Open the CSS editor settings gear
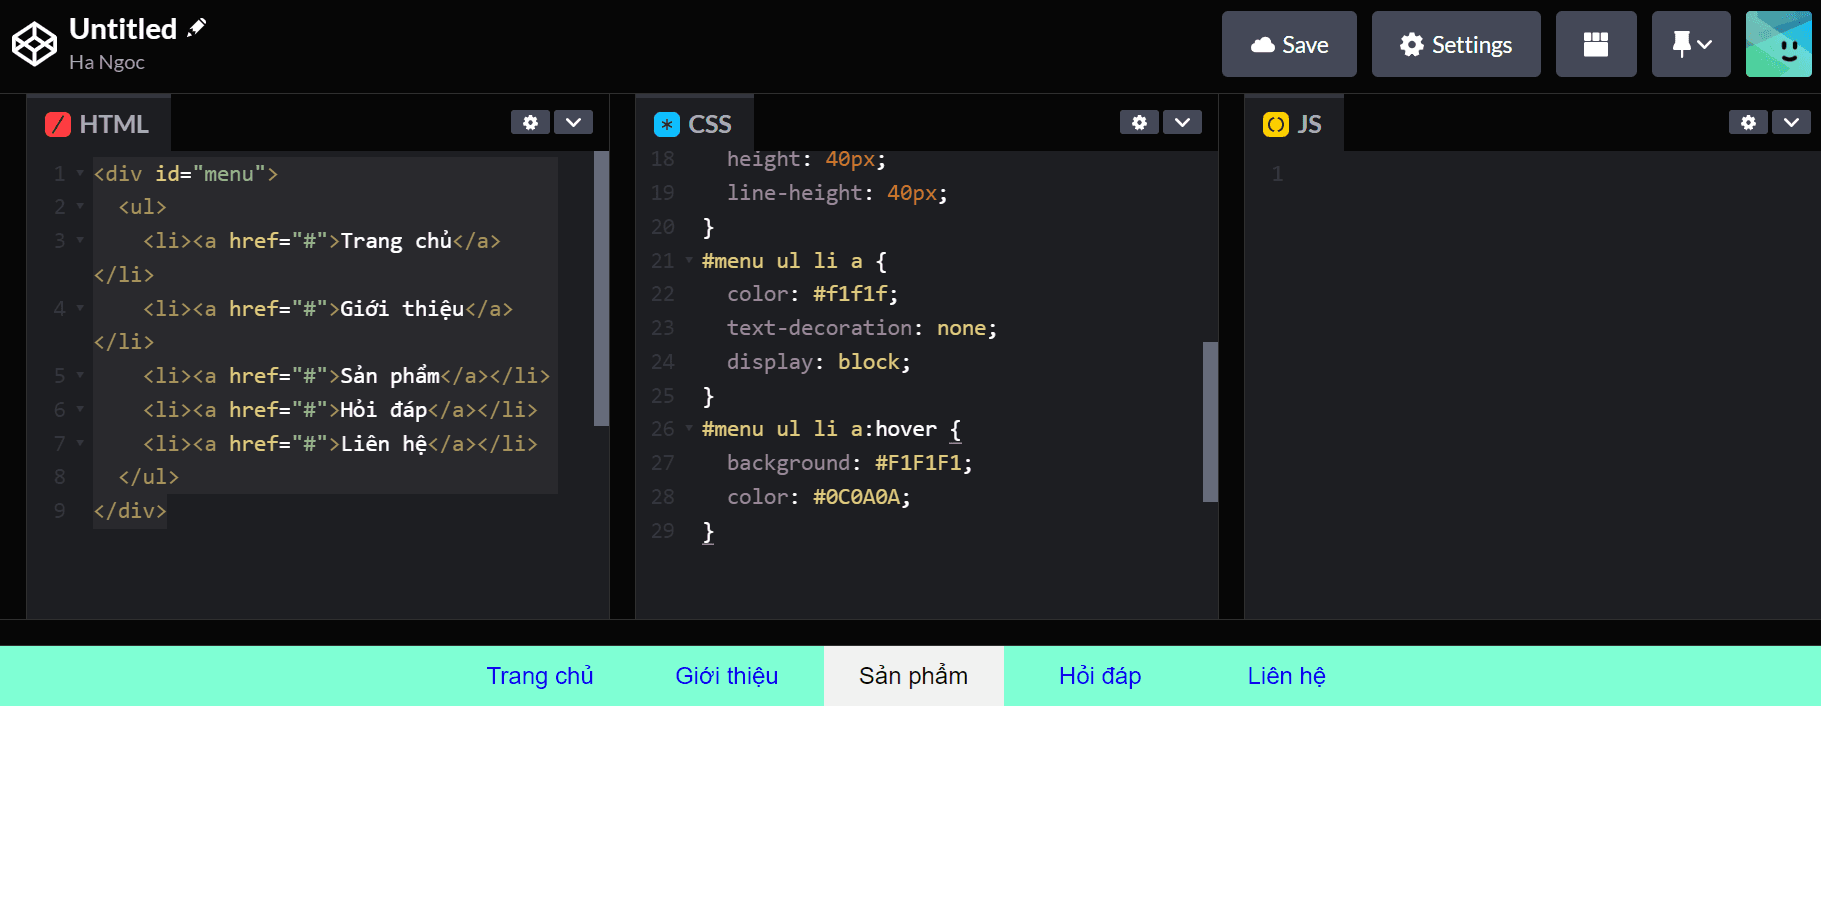Image resolution: width=1821 pixels, height=921 pixels. pos(1139,121)
